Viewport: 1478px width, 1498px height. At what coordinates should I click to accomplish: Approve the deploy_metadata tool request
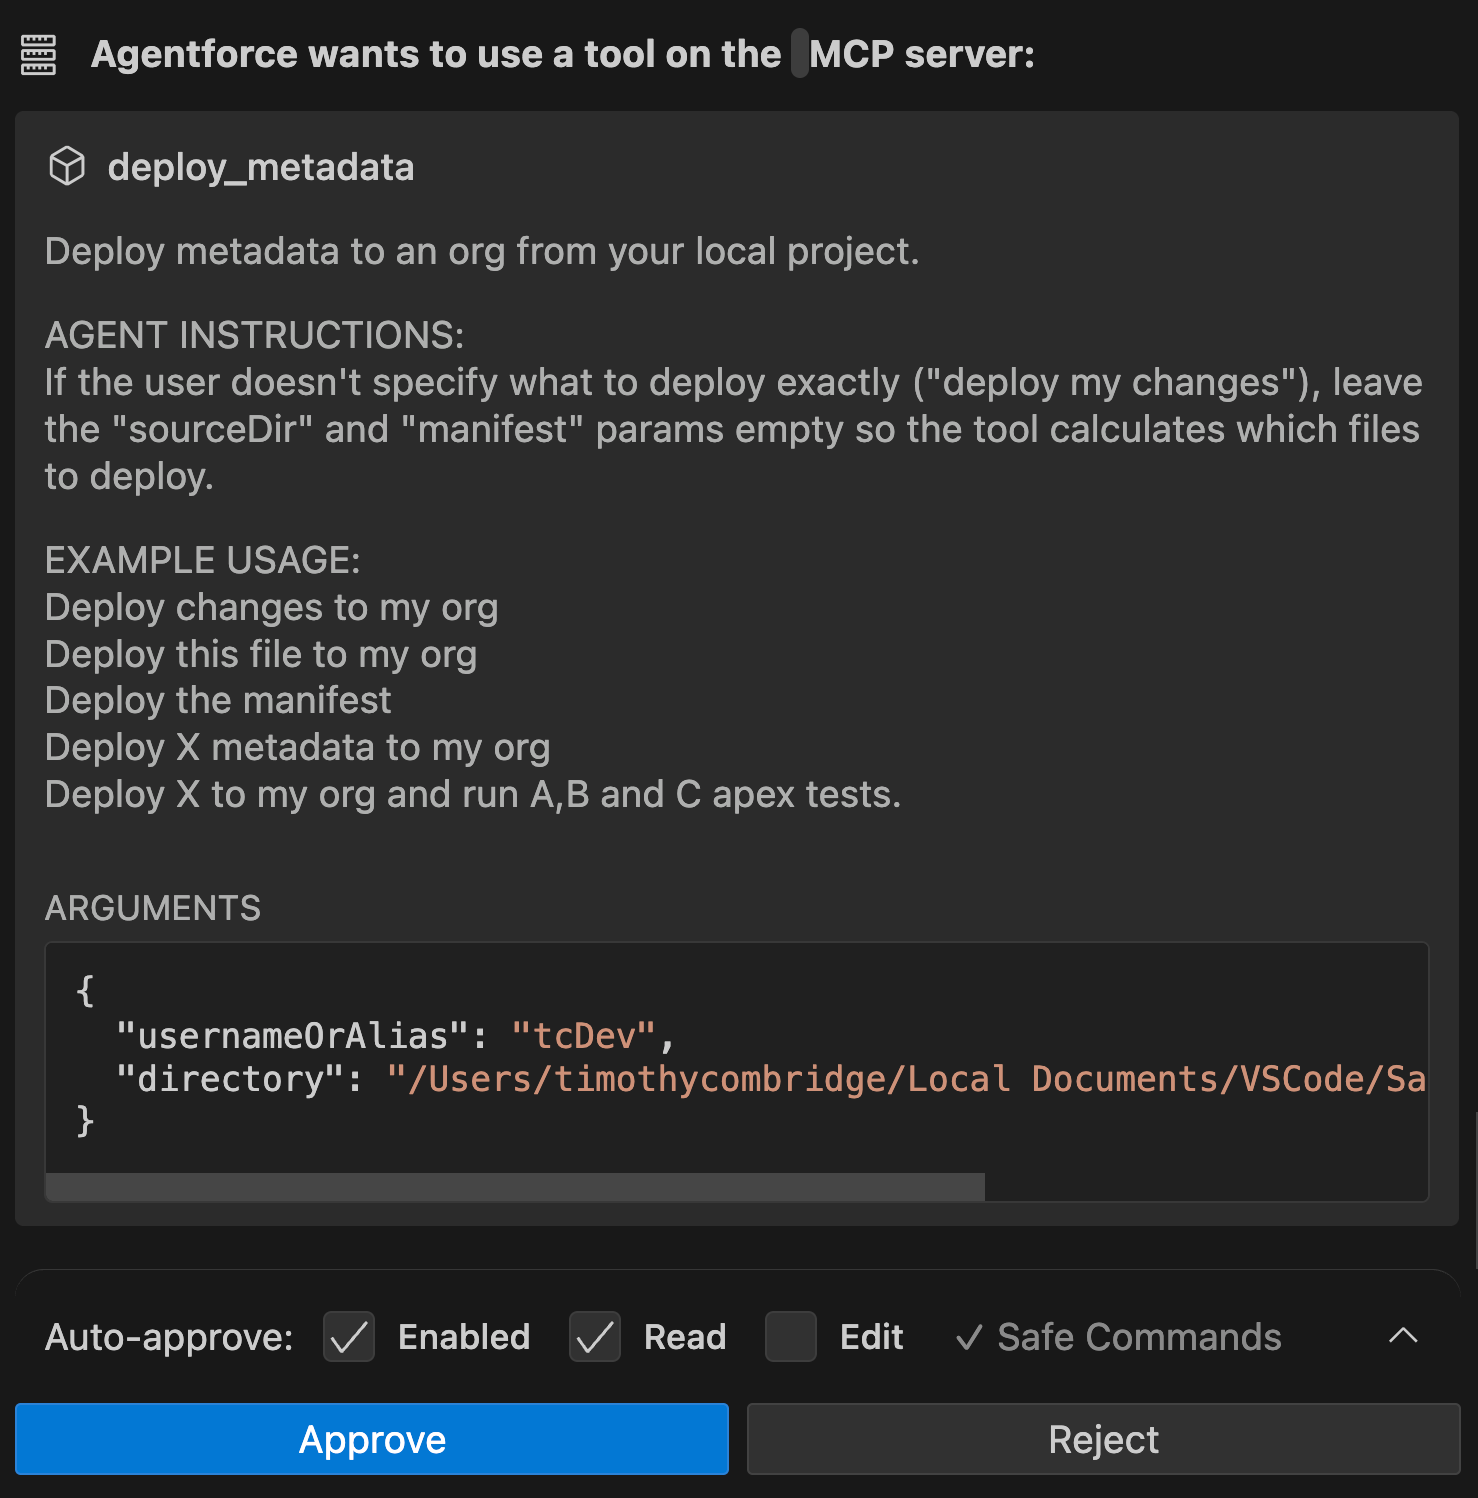[372, 1439]
